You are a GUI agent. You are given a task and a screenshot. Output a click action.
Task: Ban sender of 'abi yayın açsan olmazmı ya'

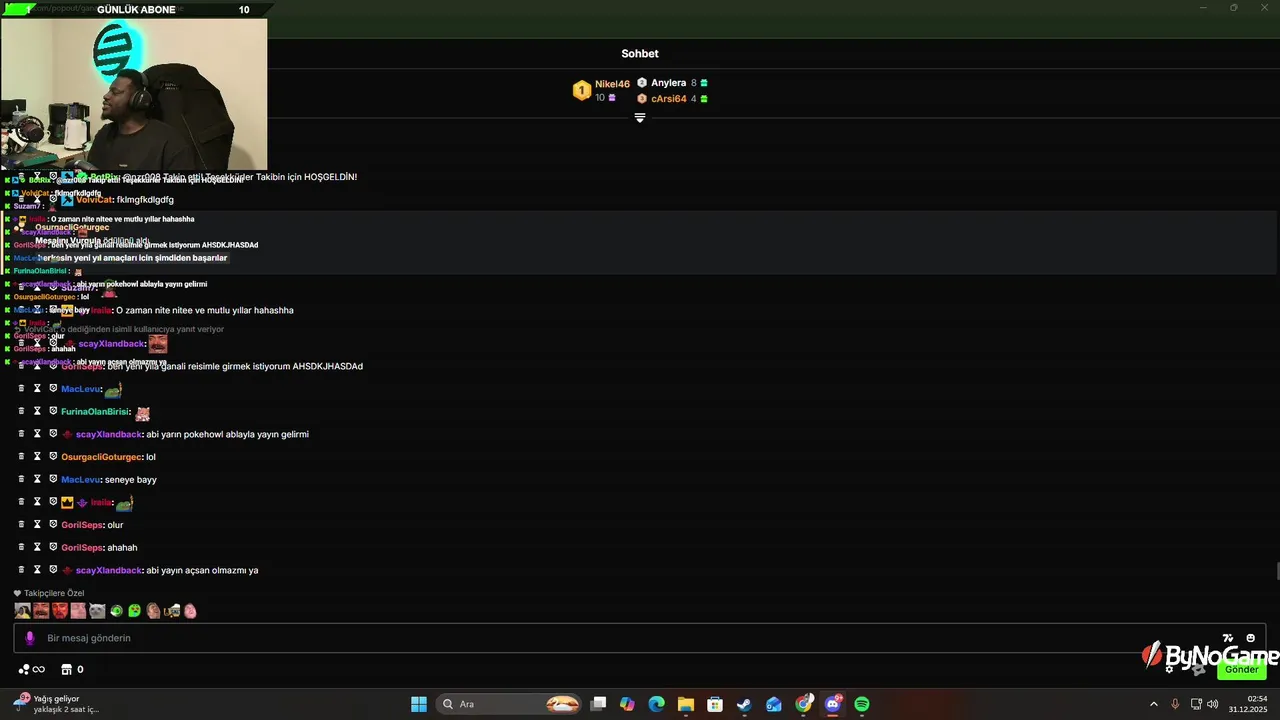[x=53, y=569]
